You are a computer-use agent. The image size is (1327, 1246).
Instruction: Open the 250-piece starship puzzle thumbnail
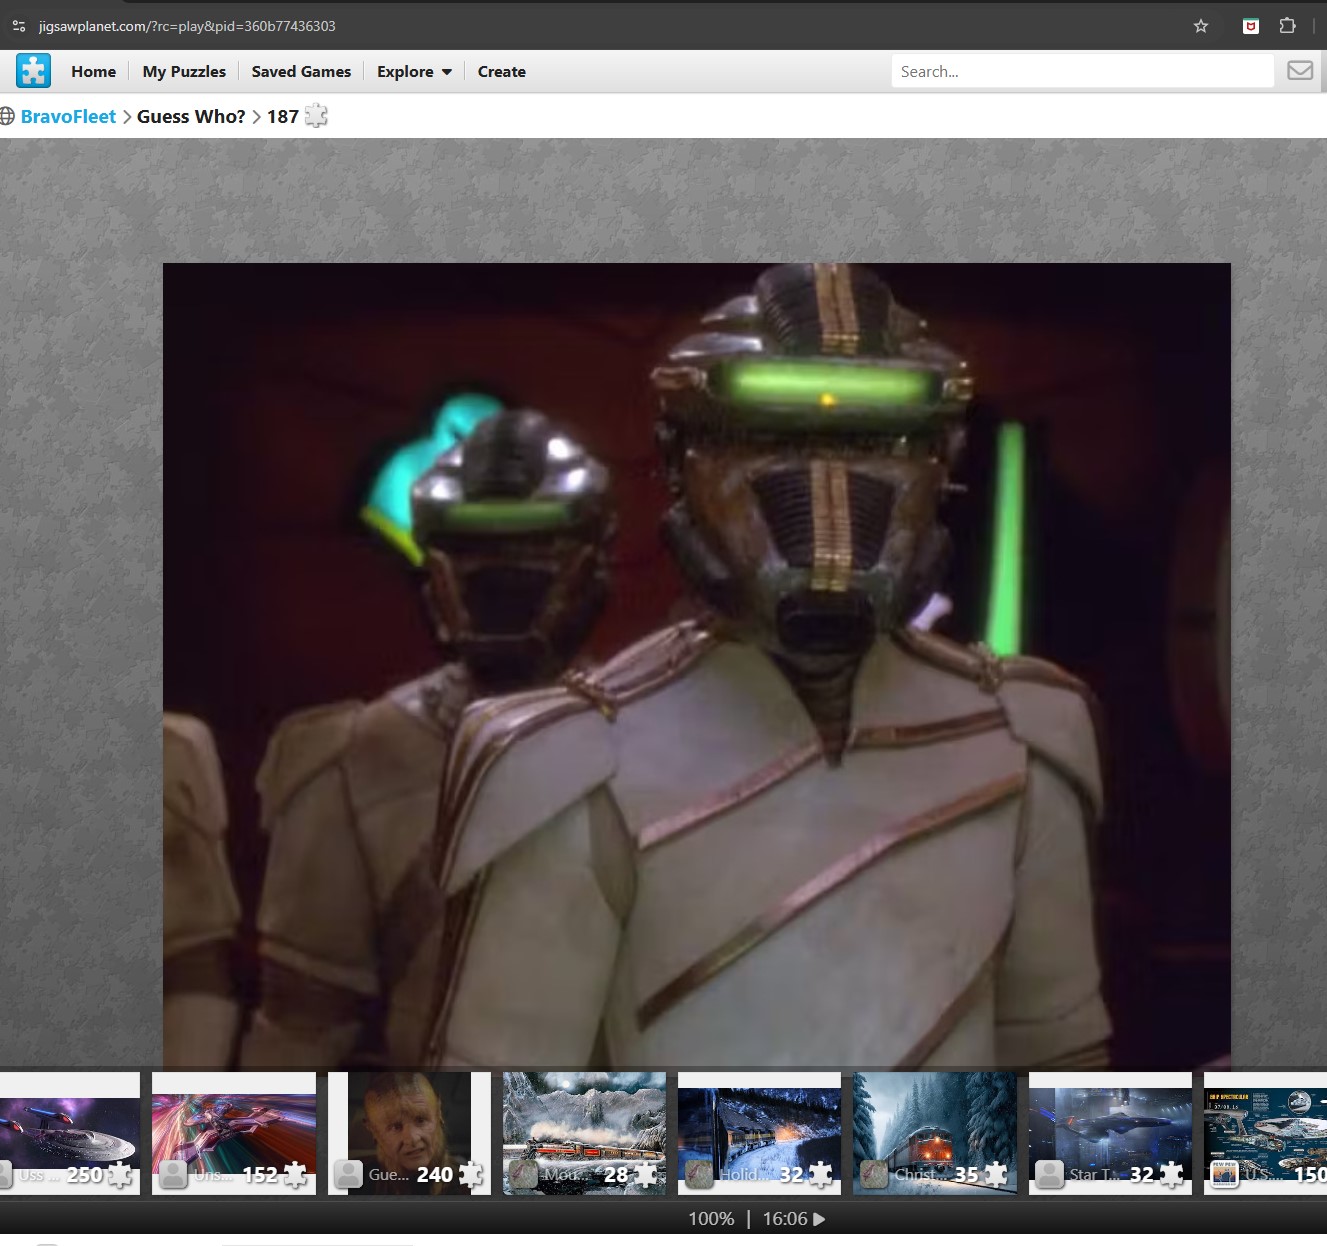[x=69, y=1134]
